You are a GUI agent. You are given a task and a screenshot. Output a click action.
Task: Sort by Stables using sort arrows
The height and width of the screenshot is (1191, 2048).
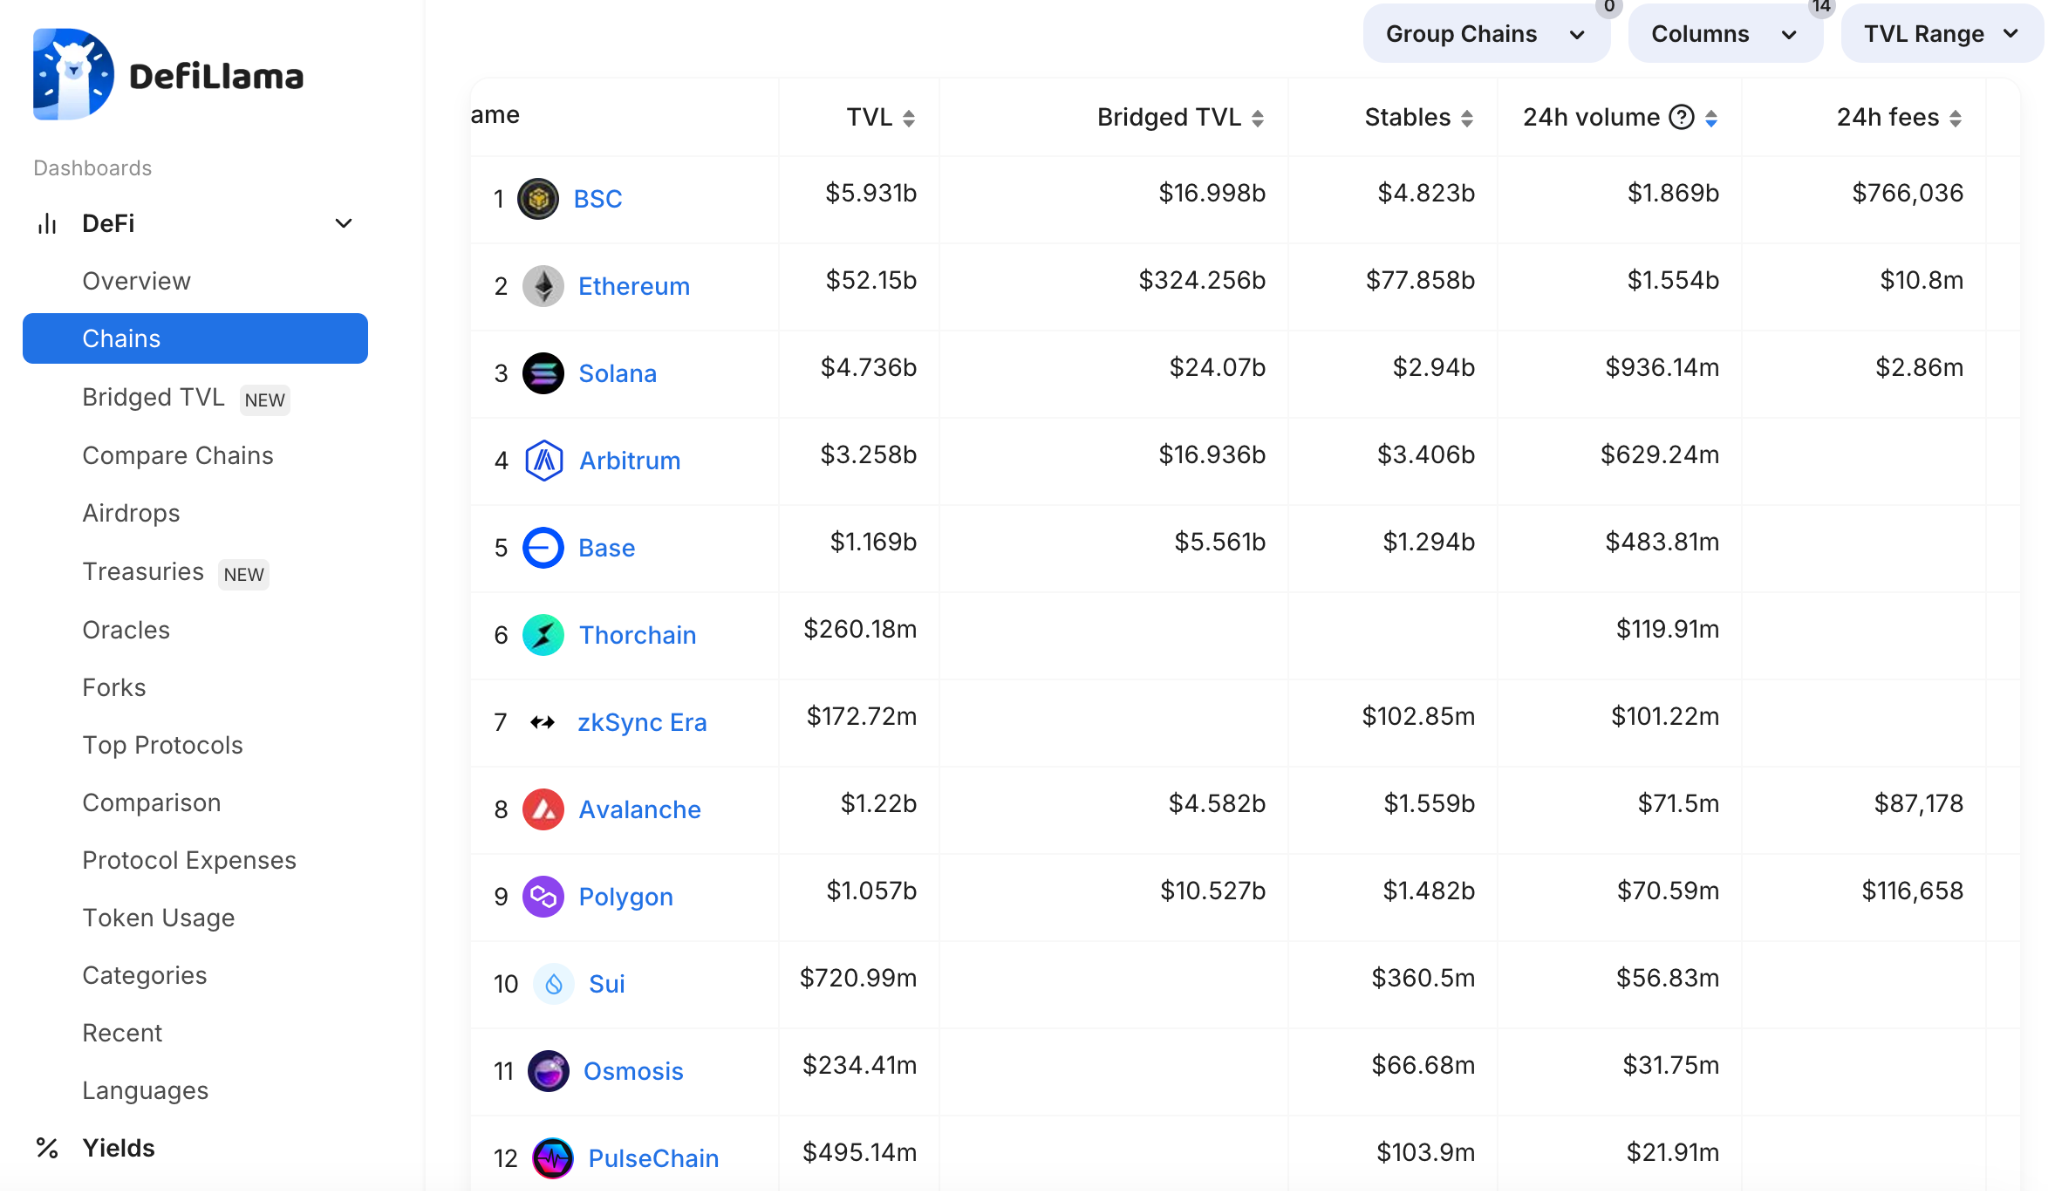tap(1467, 118)
